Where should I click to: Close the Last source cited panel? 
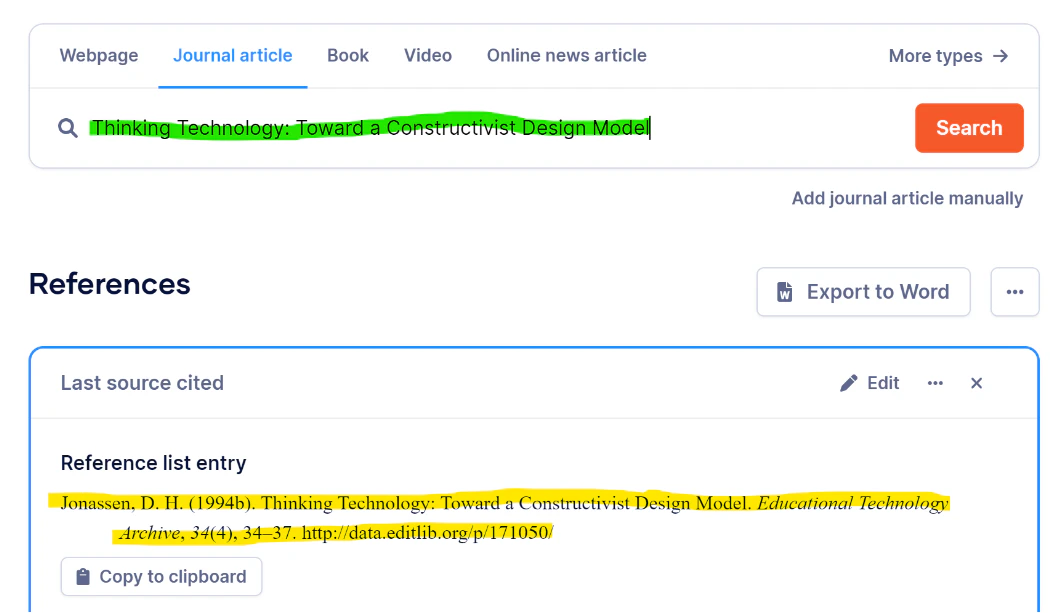click(976, 383)
